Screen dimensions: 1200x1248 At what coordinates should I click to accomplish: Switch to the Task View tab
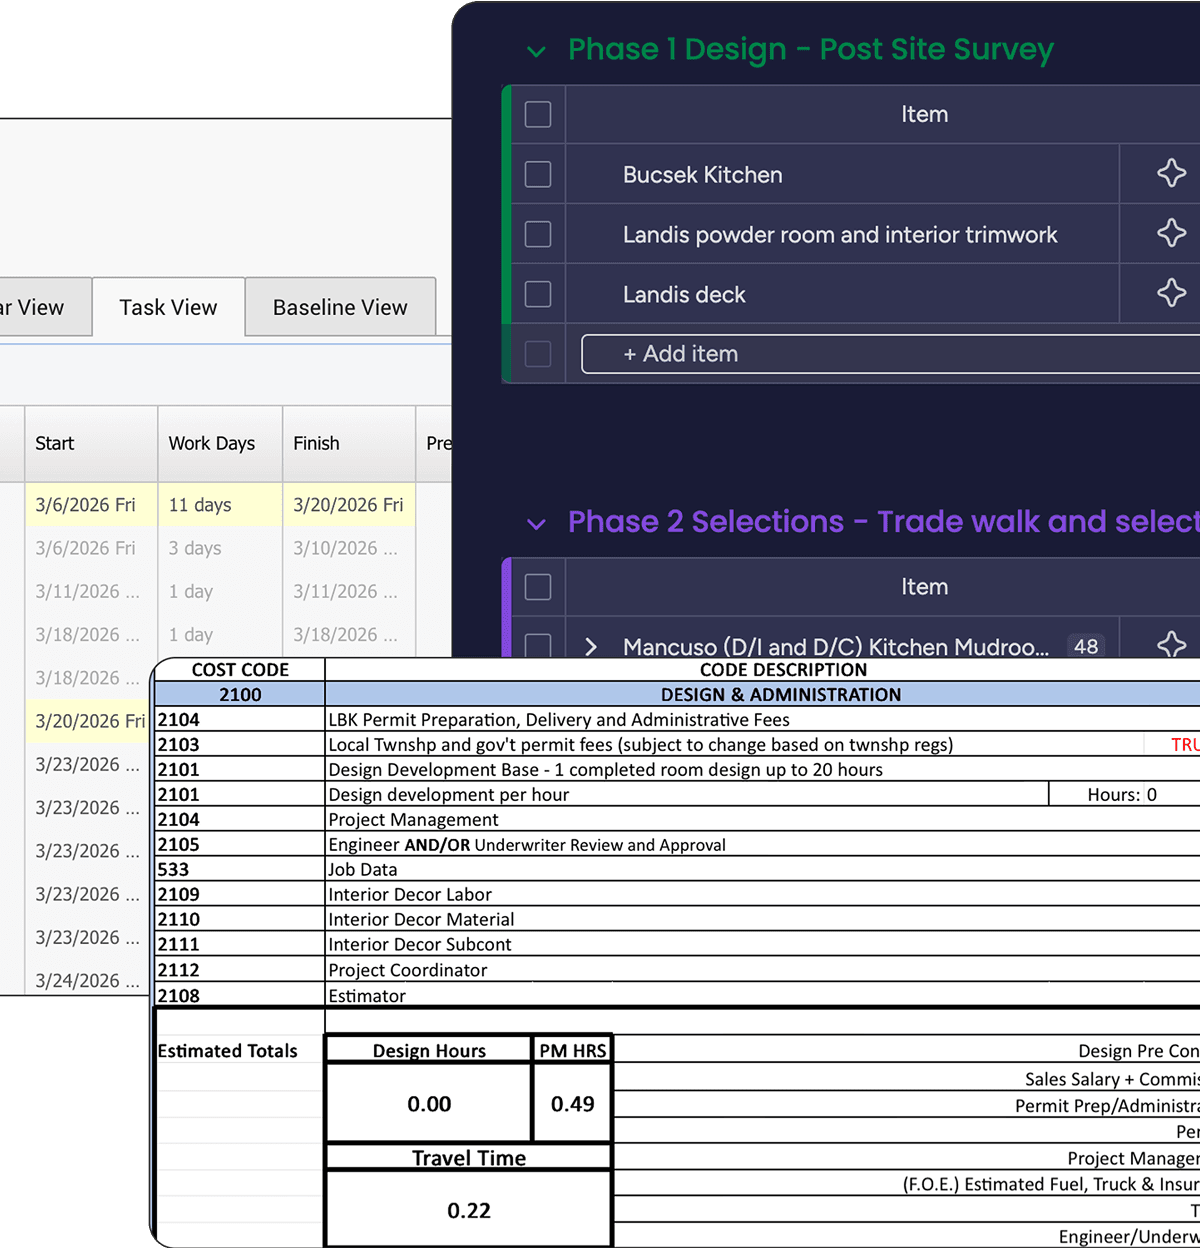click(168, 307)
